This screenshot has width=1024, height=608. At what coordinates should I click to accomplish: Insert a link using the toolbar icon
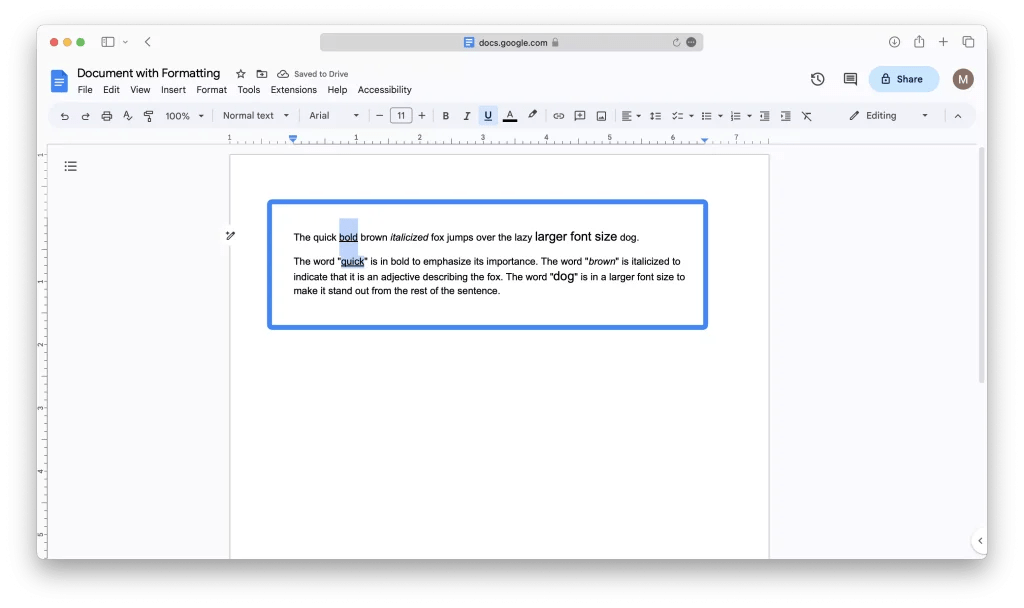point(558,115)
